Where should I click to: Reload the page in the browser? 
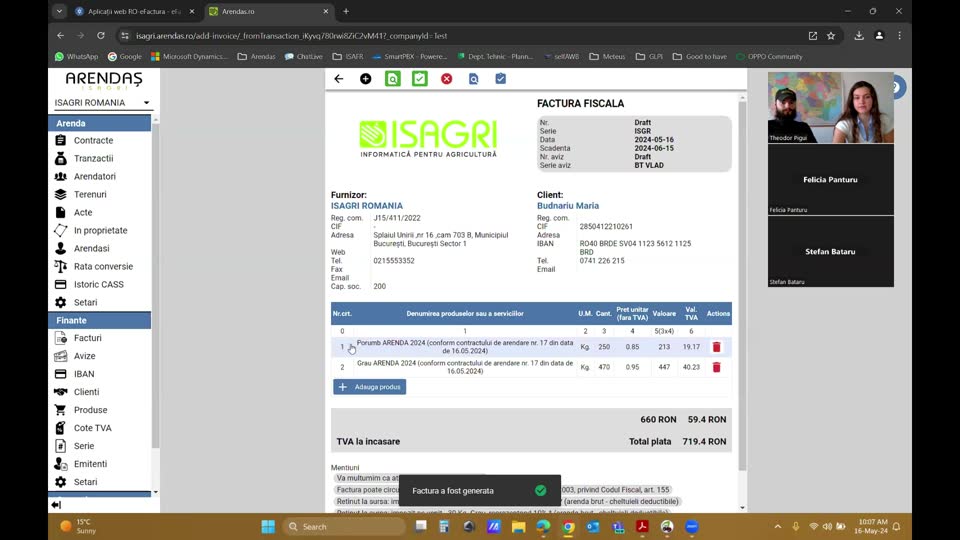(x=101, y=36)
